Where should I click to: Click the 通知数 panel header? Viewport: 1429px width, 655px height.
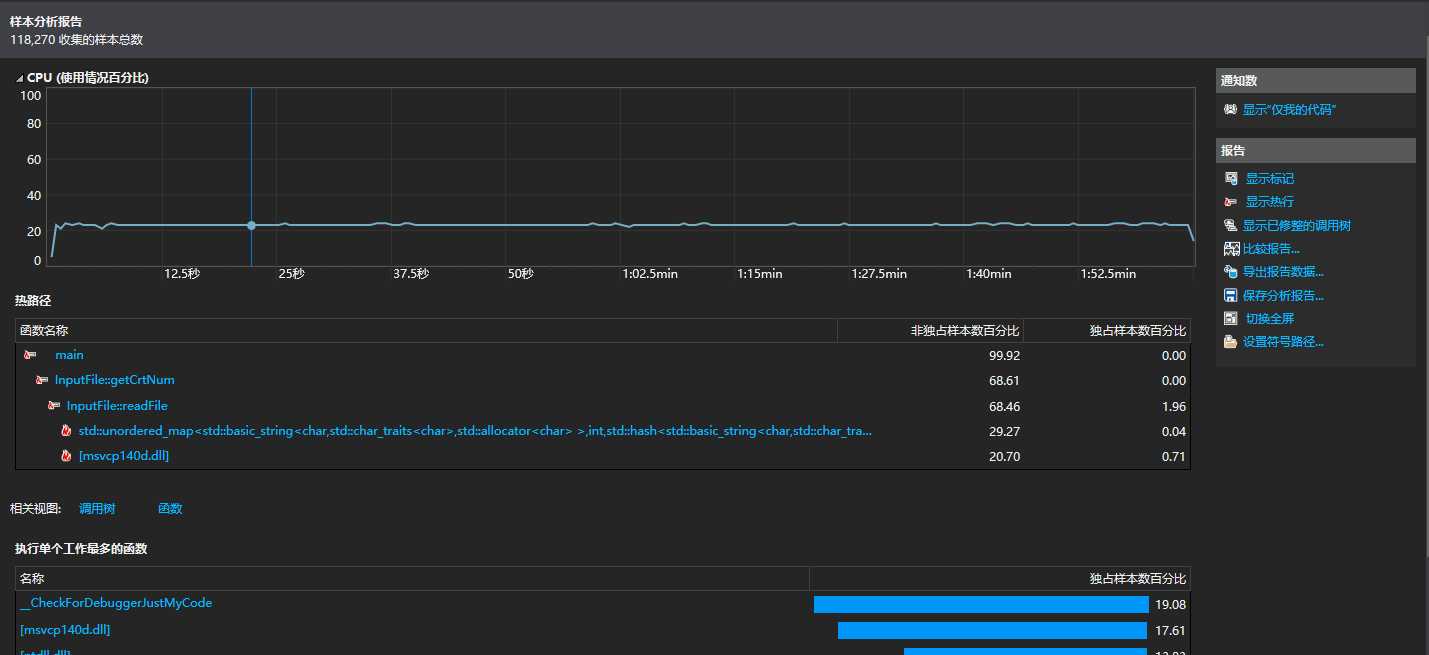pyautogui.click(x=1316, y=80)
